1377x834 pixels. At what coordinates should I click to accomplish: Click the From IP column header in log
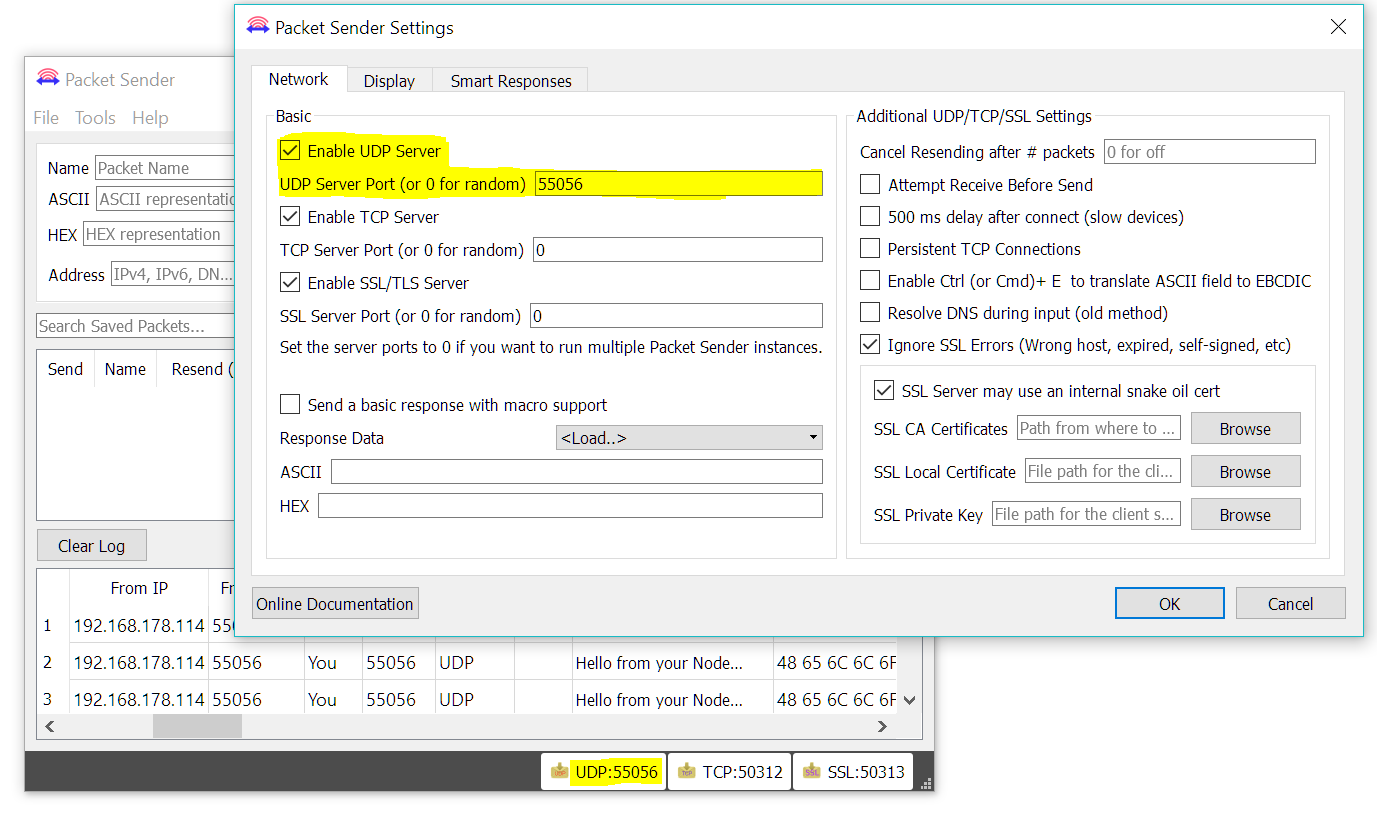click(139, 588)
